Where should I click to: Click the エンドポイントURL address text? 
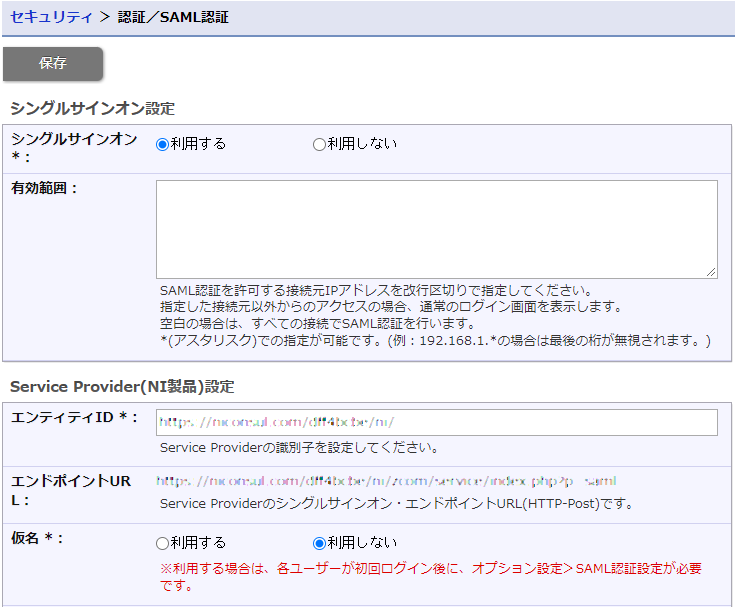click(386, 481)
